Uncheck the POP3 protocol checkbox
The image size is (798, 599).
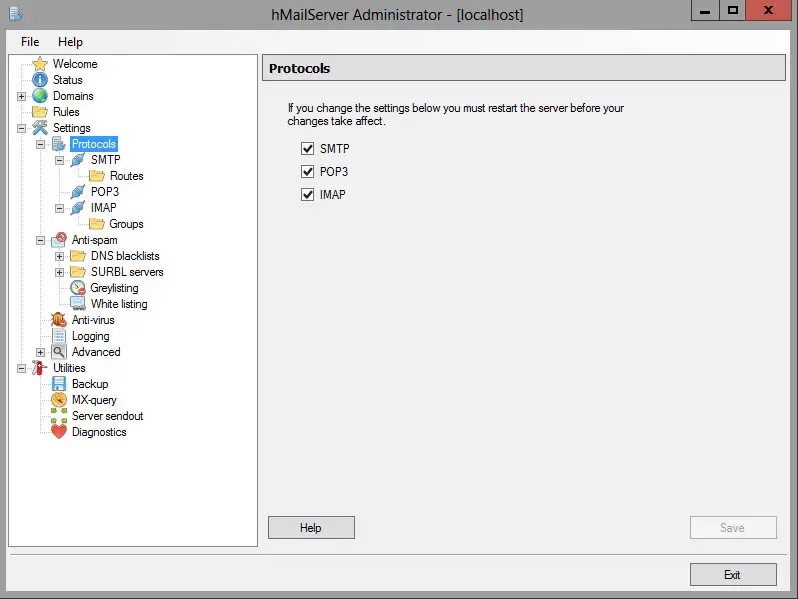coord(307,172)
